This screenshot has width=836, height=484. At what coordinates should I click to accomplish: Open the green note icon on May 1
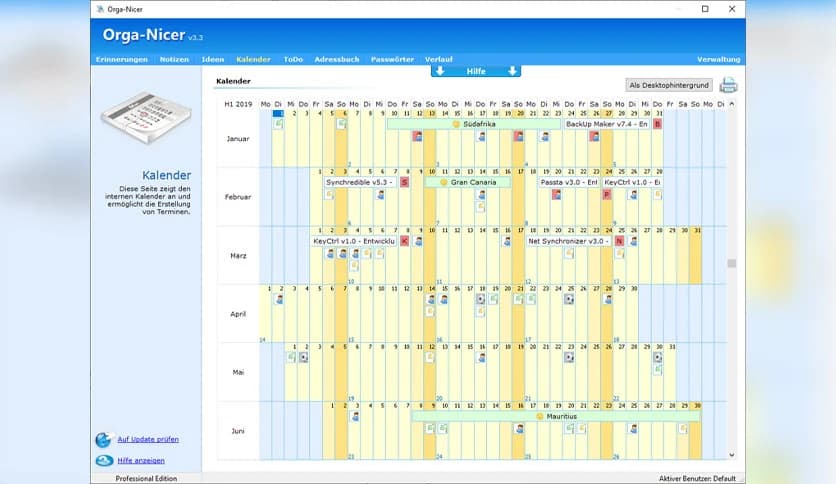click(x=291, y=357)
